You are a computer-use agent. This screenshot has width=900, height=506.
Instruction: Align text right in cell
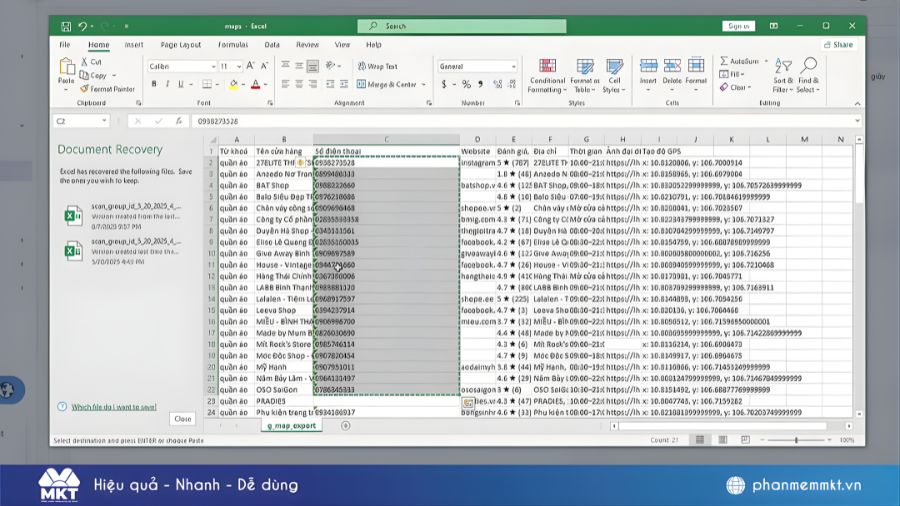313,84
